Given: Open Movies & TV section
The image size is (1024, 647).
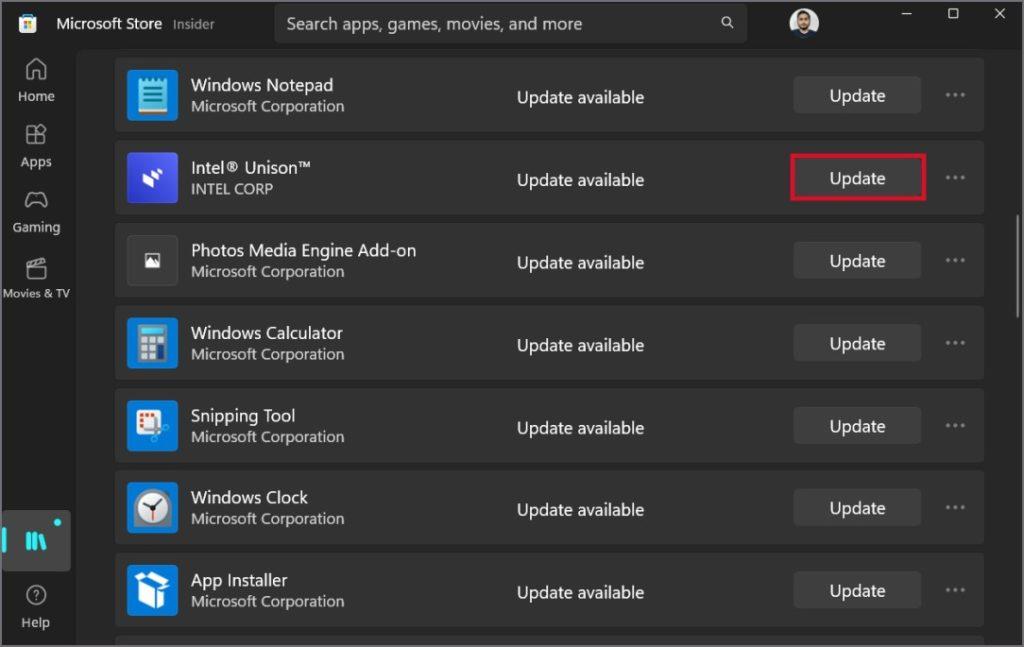Looking at the screenshot, I should point(36,278).
